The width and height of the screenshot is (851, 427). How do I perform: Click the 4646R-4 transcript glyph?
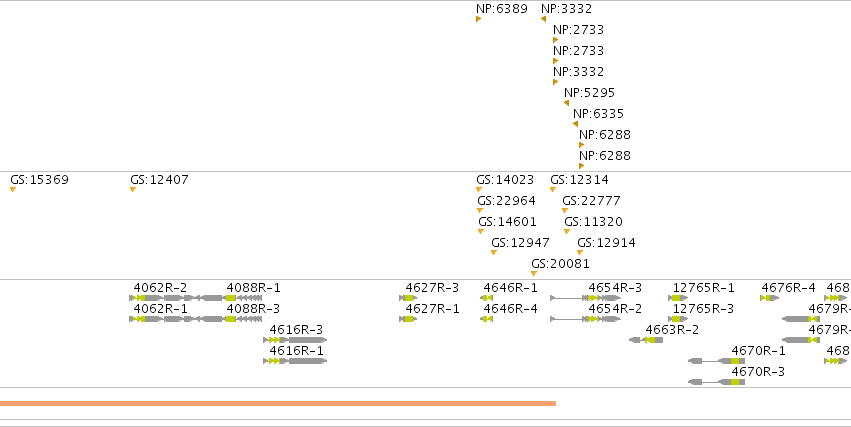[x=487, y=319]
